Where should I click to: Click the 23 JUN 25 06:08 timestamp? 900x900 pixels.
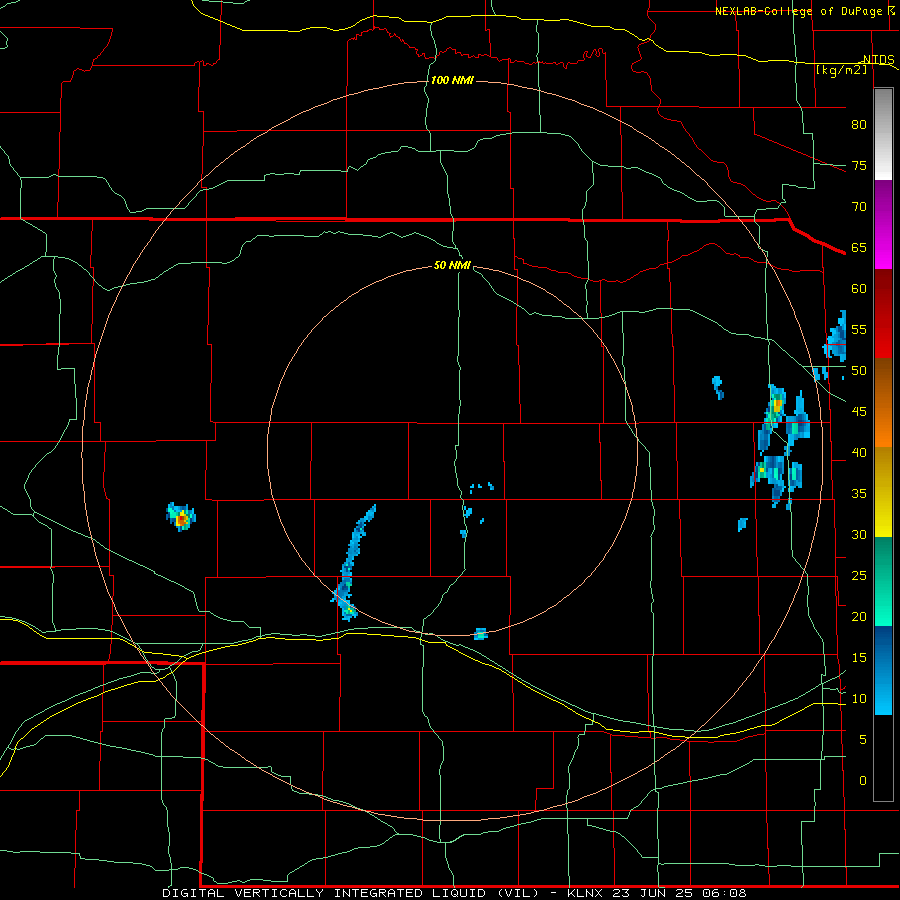point(679,893)
